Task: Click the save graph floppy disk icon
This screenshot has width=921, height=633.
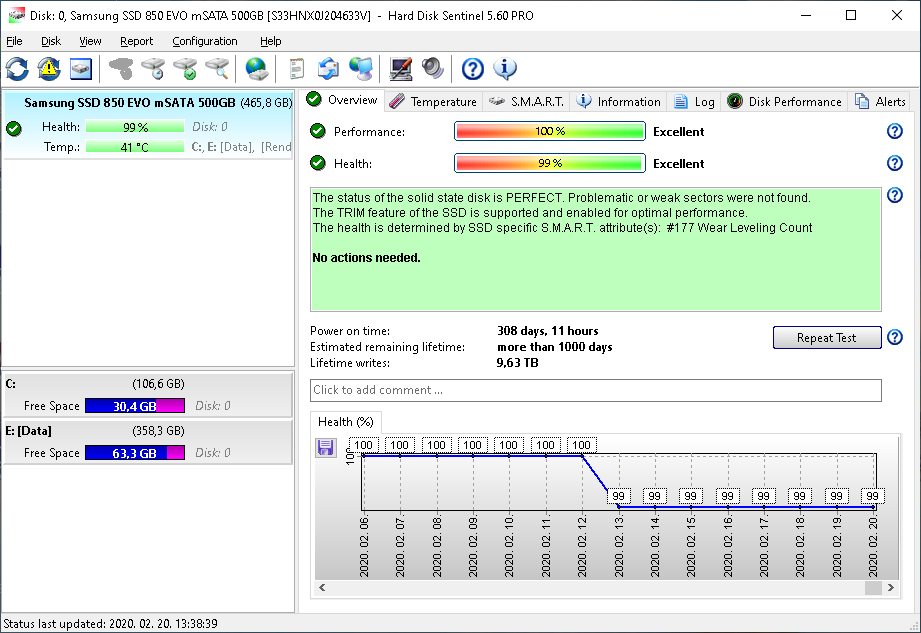Action: (325, 447)
